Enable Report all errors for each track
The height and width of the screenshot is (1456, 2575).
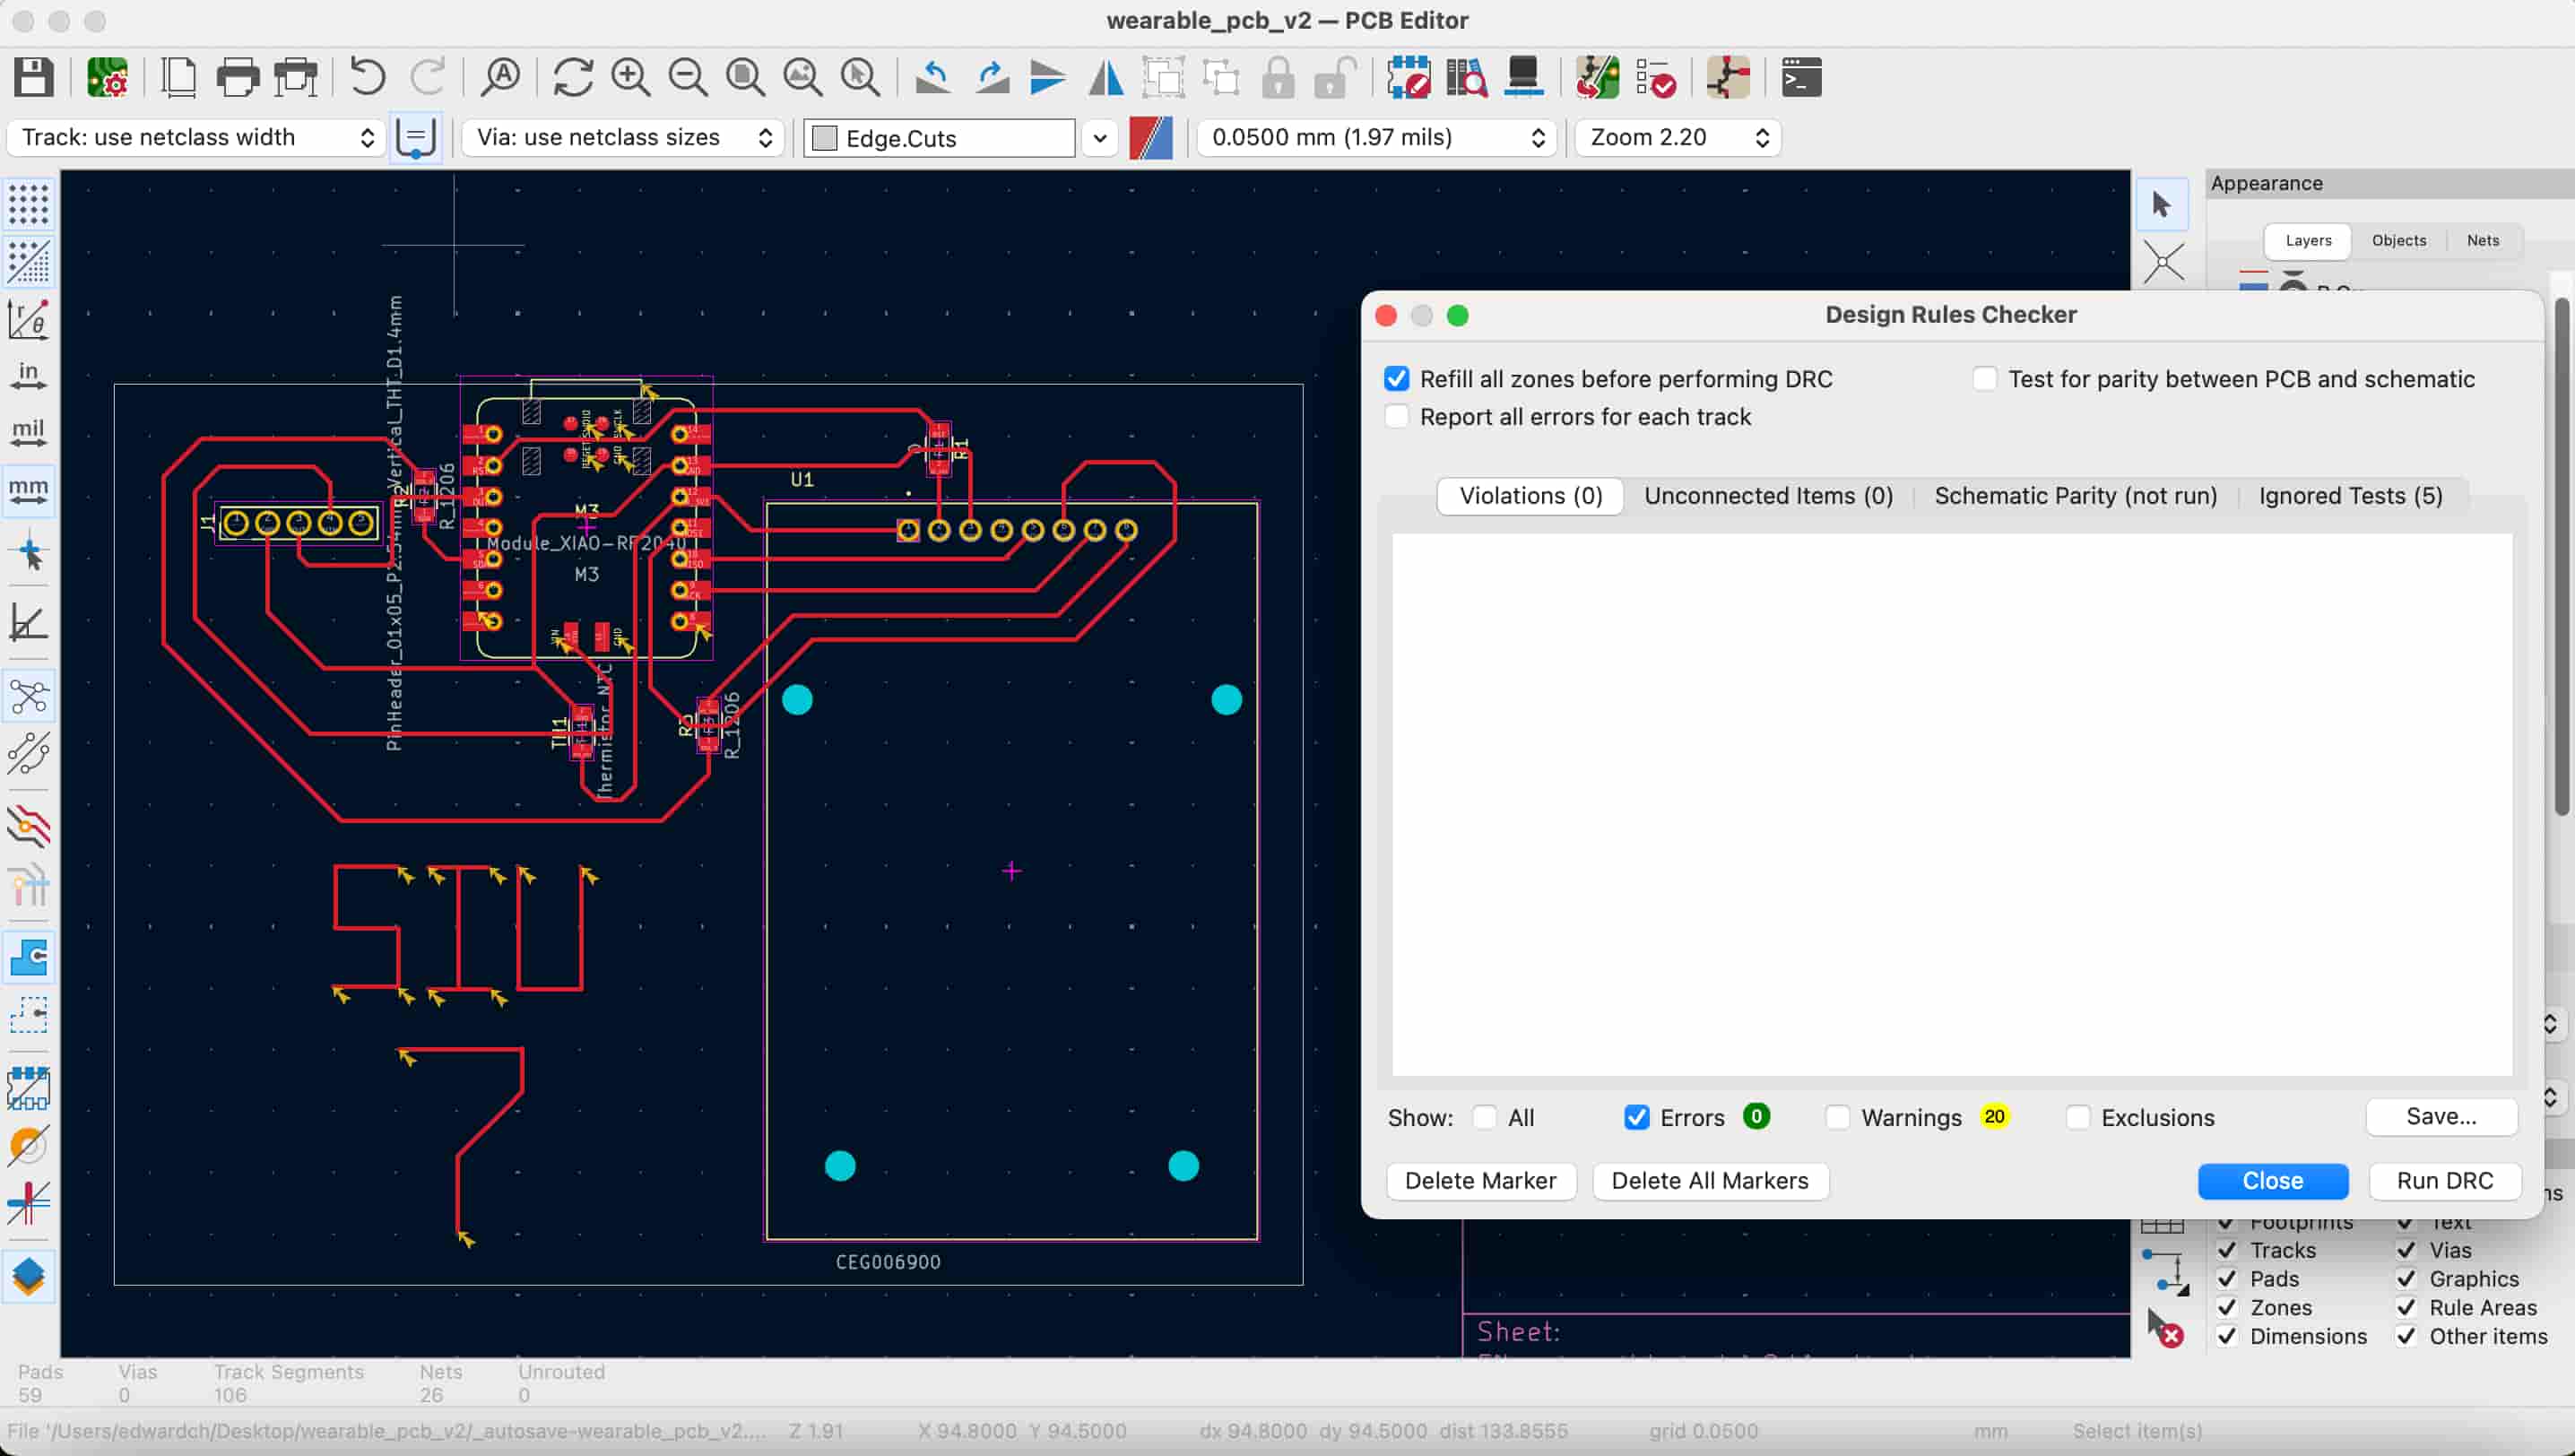[x=1397, y=417]
